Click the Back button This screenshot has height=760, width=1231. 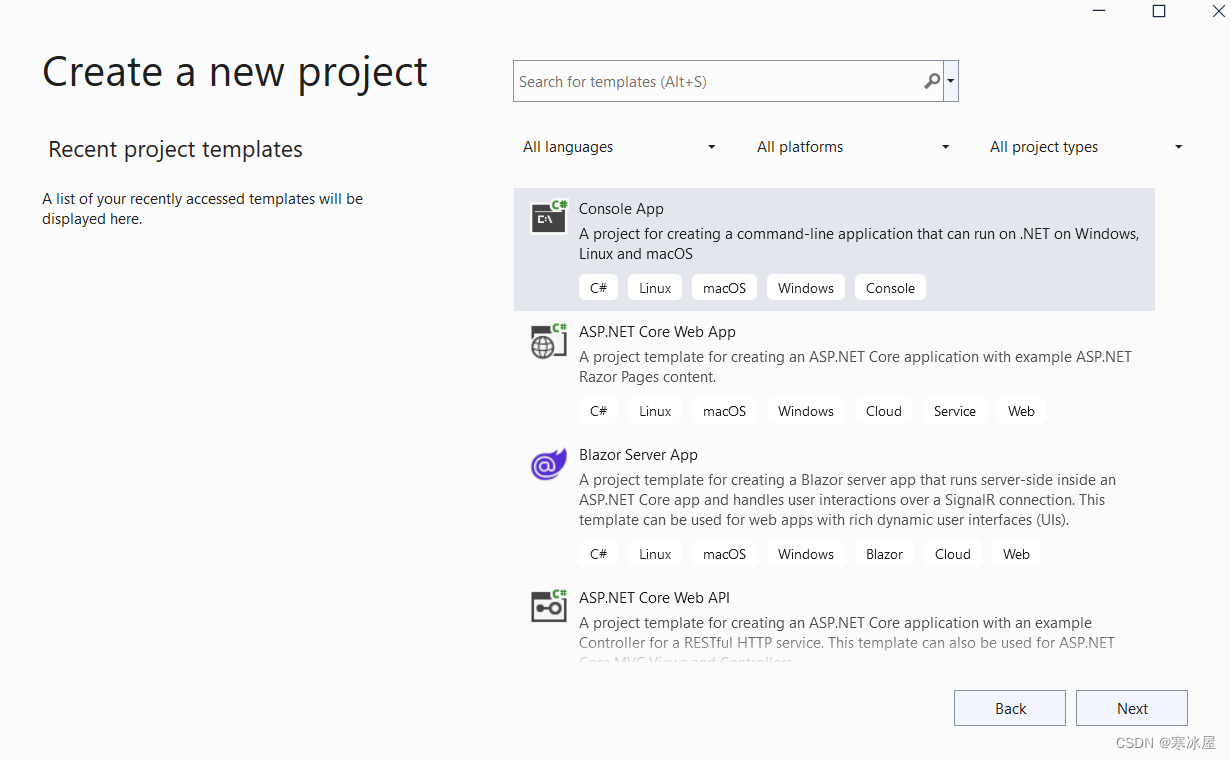click(x=1009, y=707)
